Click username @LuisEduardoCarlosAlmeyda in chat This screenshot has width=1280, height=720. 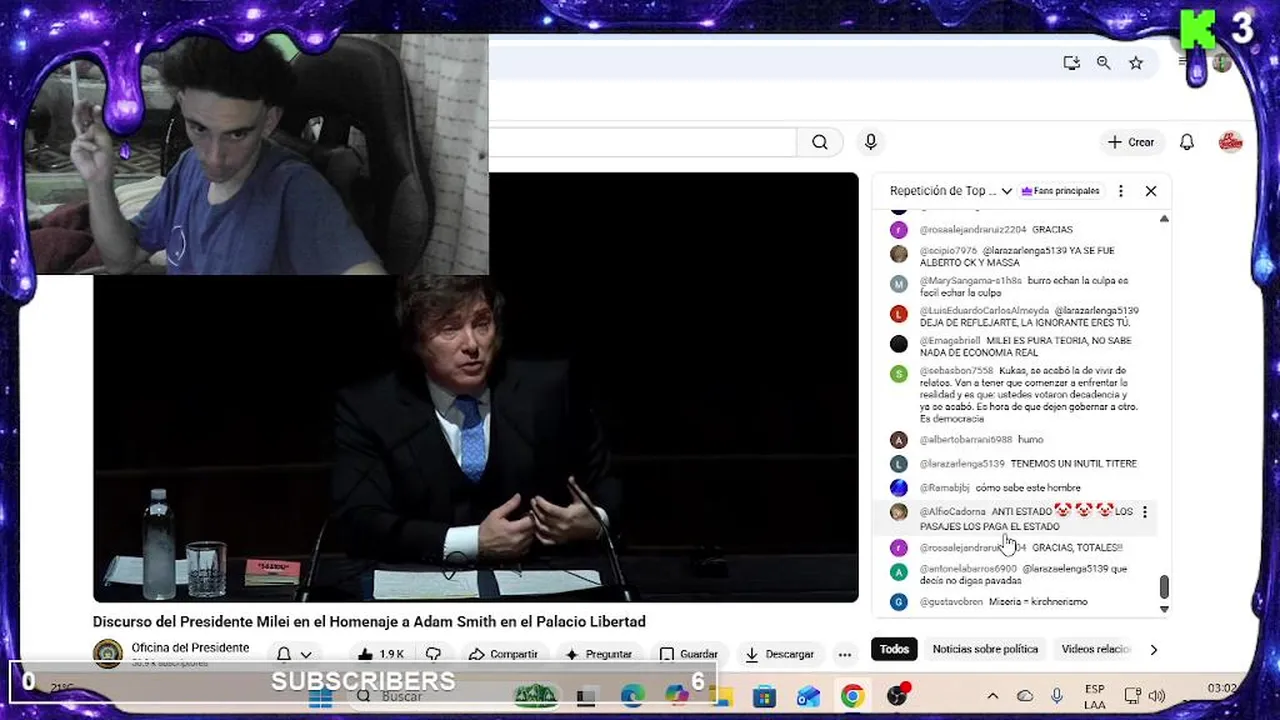coord(984,311)
